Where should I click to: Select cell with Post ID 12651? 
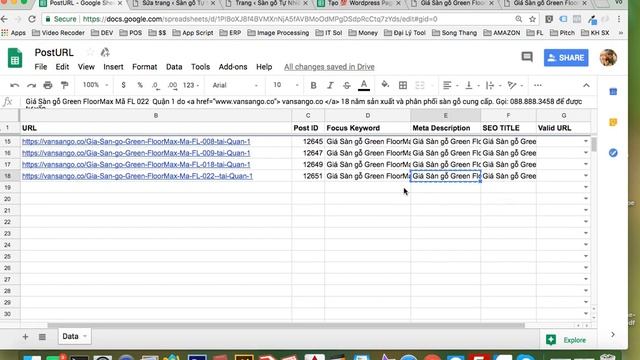pos(308,176)
